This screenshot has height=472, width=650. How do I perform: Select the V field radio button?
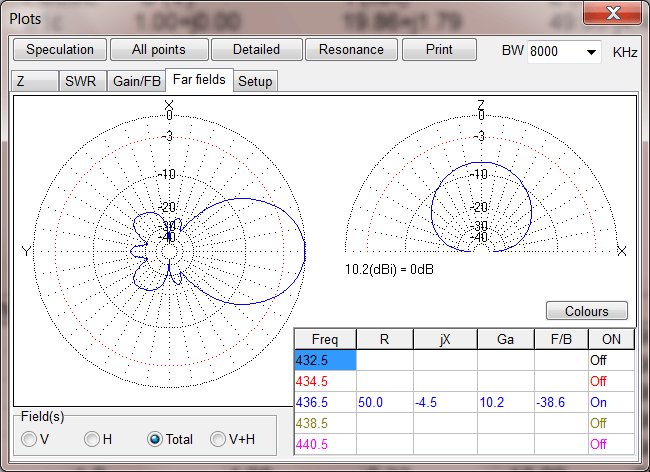click(x=28, y=438)
